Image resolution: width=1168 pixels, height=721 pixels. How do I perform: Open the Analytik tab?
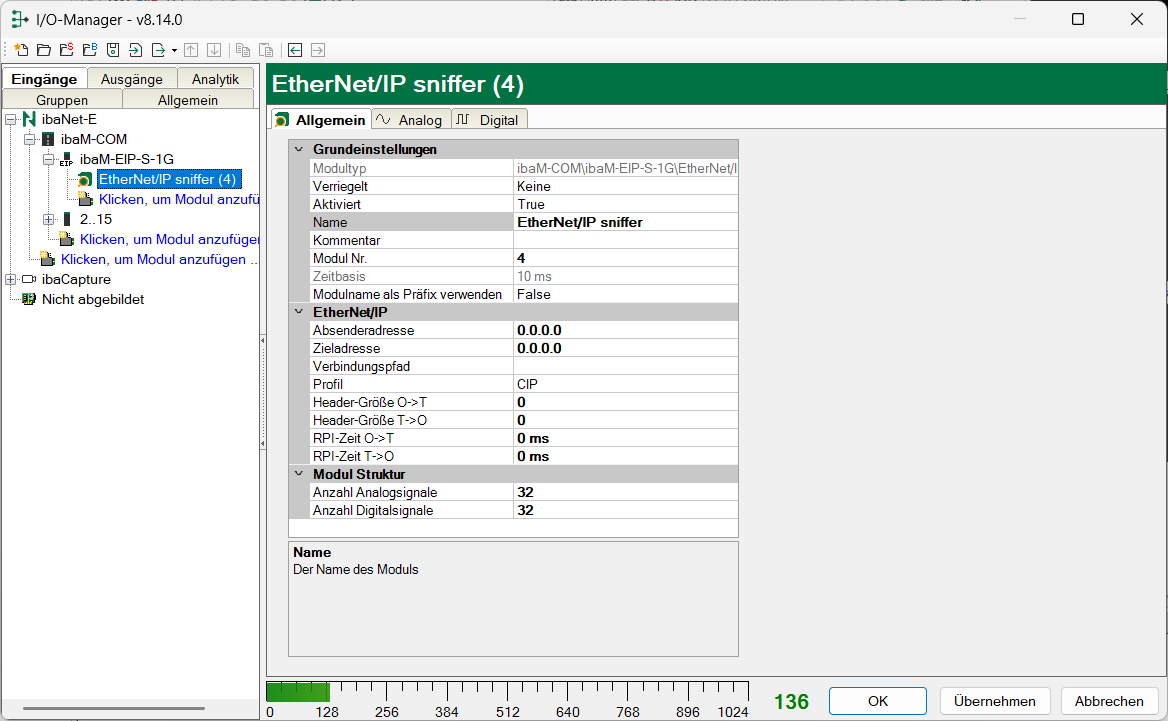pyautogui.click(x=215, y=79)
